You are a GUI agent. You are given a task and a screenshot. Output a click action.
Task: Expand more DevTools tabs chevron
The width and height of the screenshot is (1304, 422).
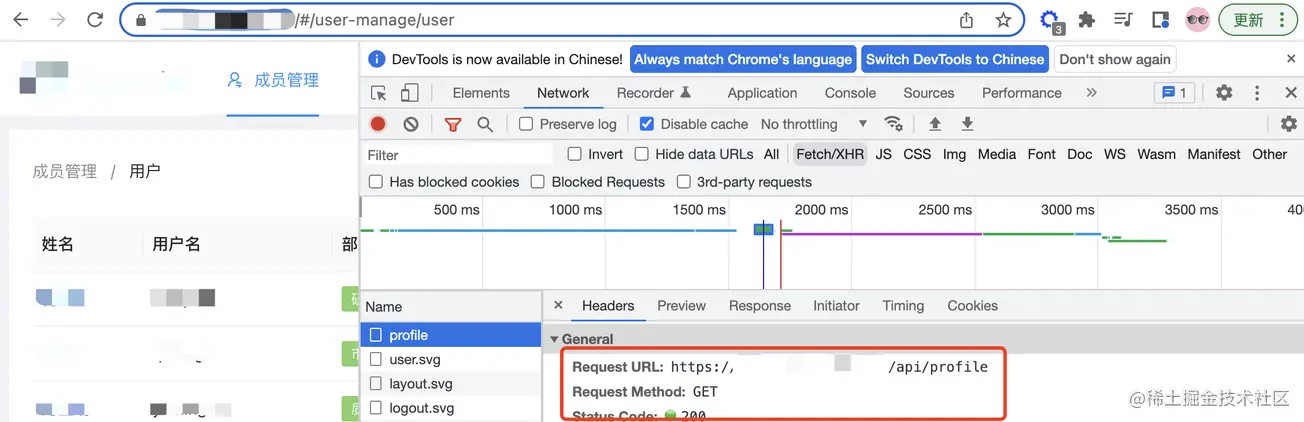pos(1091,93)
